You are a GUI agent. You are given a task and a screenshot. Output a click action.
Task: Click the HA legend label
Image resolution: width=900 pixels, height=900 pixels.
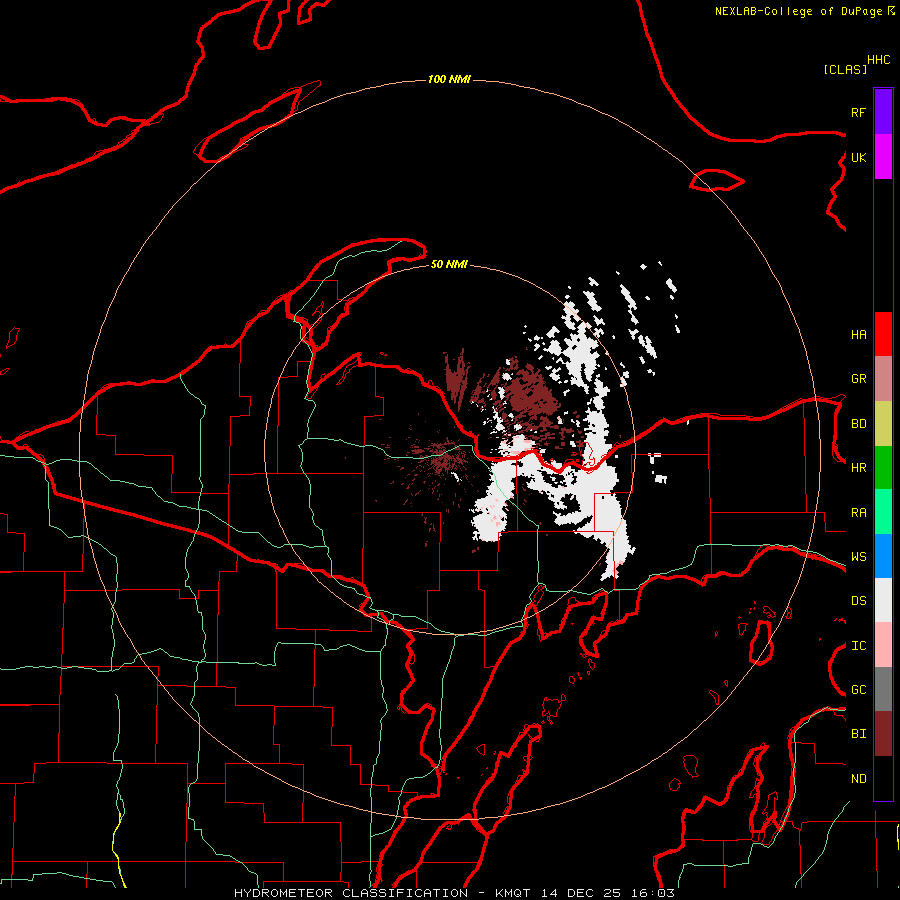click(858, 334)
